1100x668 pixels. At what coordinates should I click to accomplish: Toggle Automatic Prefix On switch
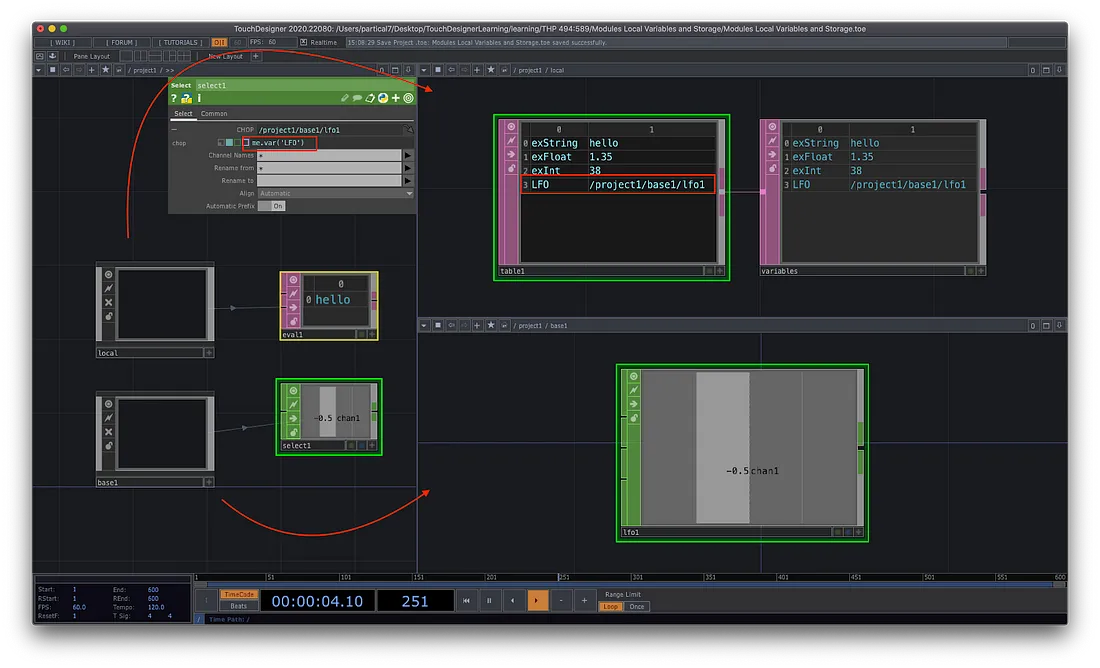[x=271, y=205]
